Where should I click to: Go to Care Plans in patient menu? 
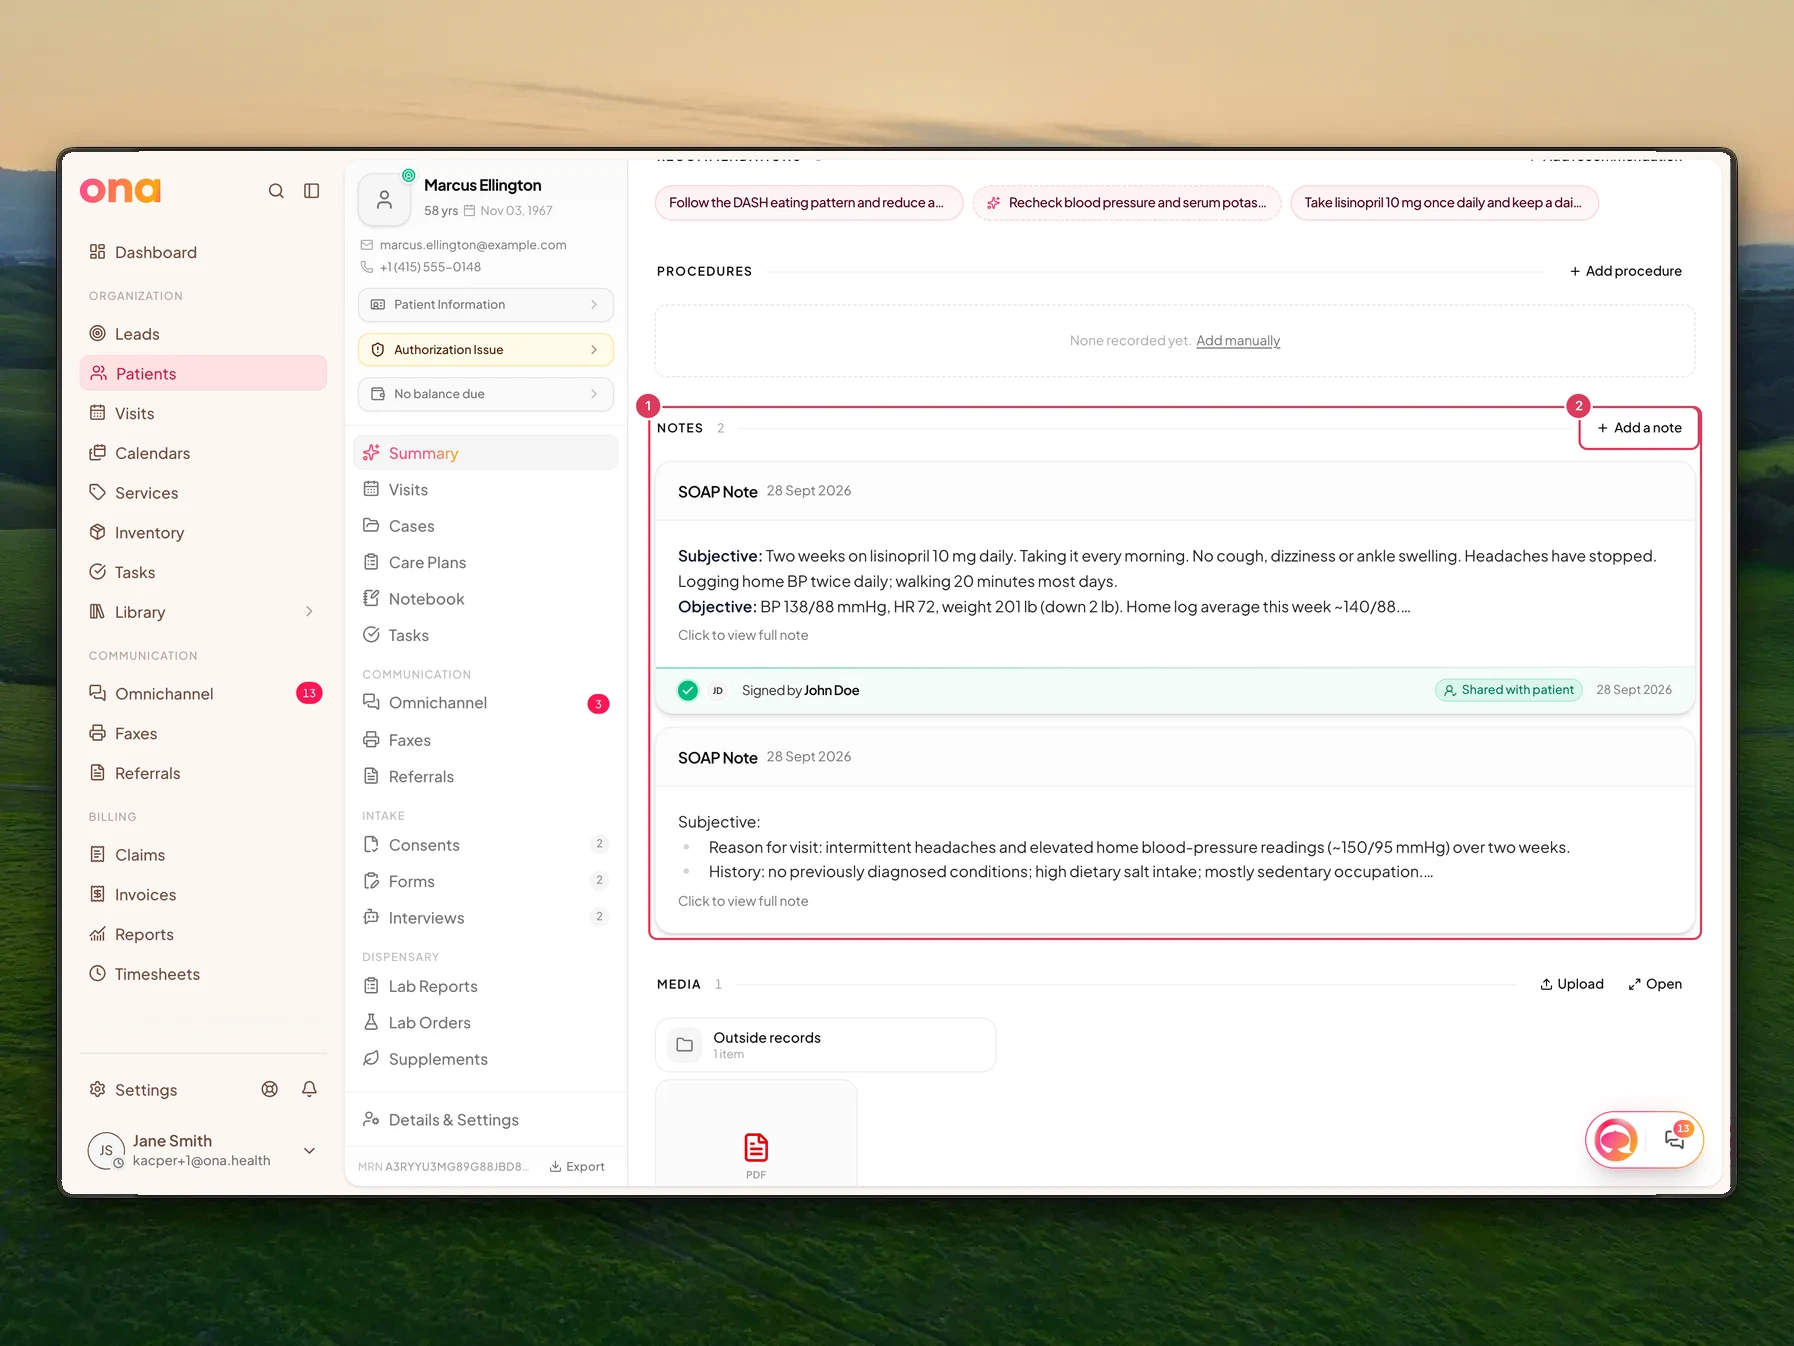coord(486,562)
